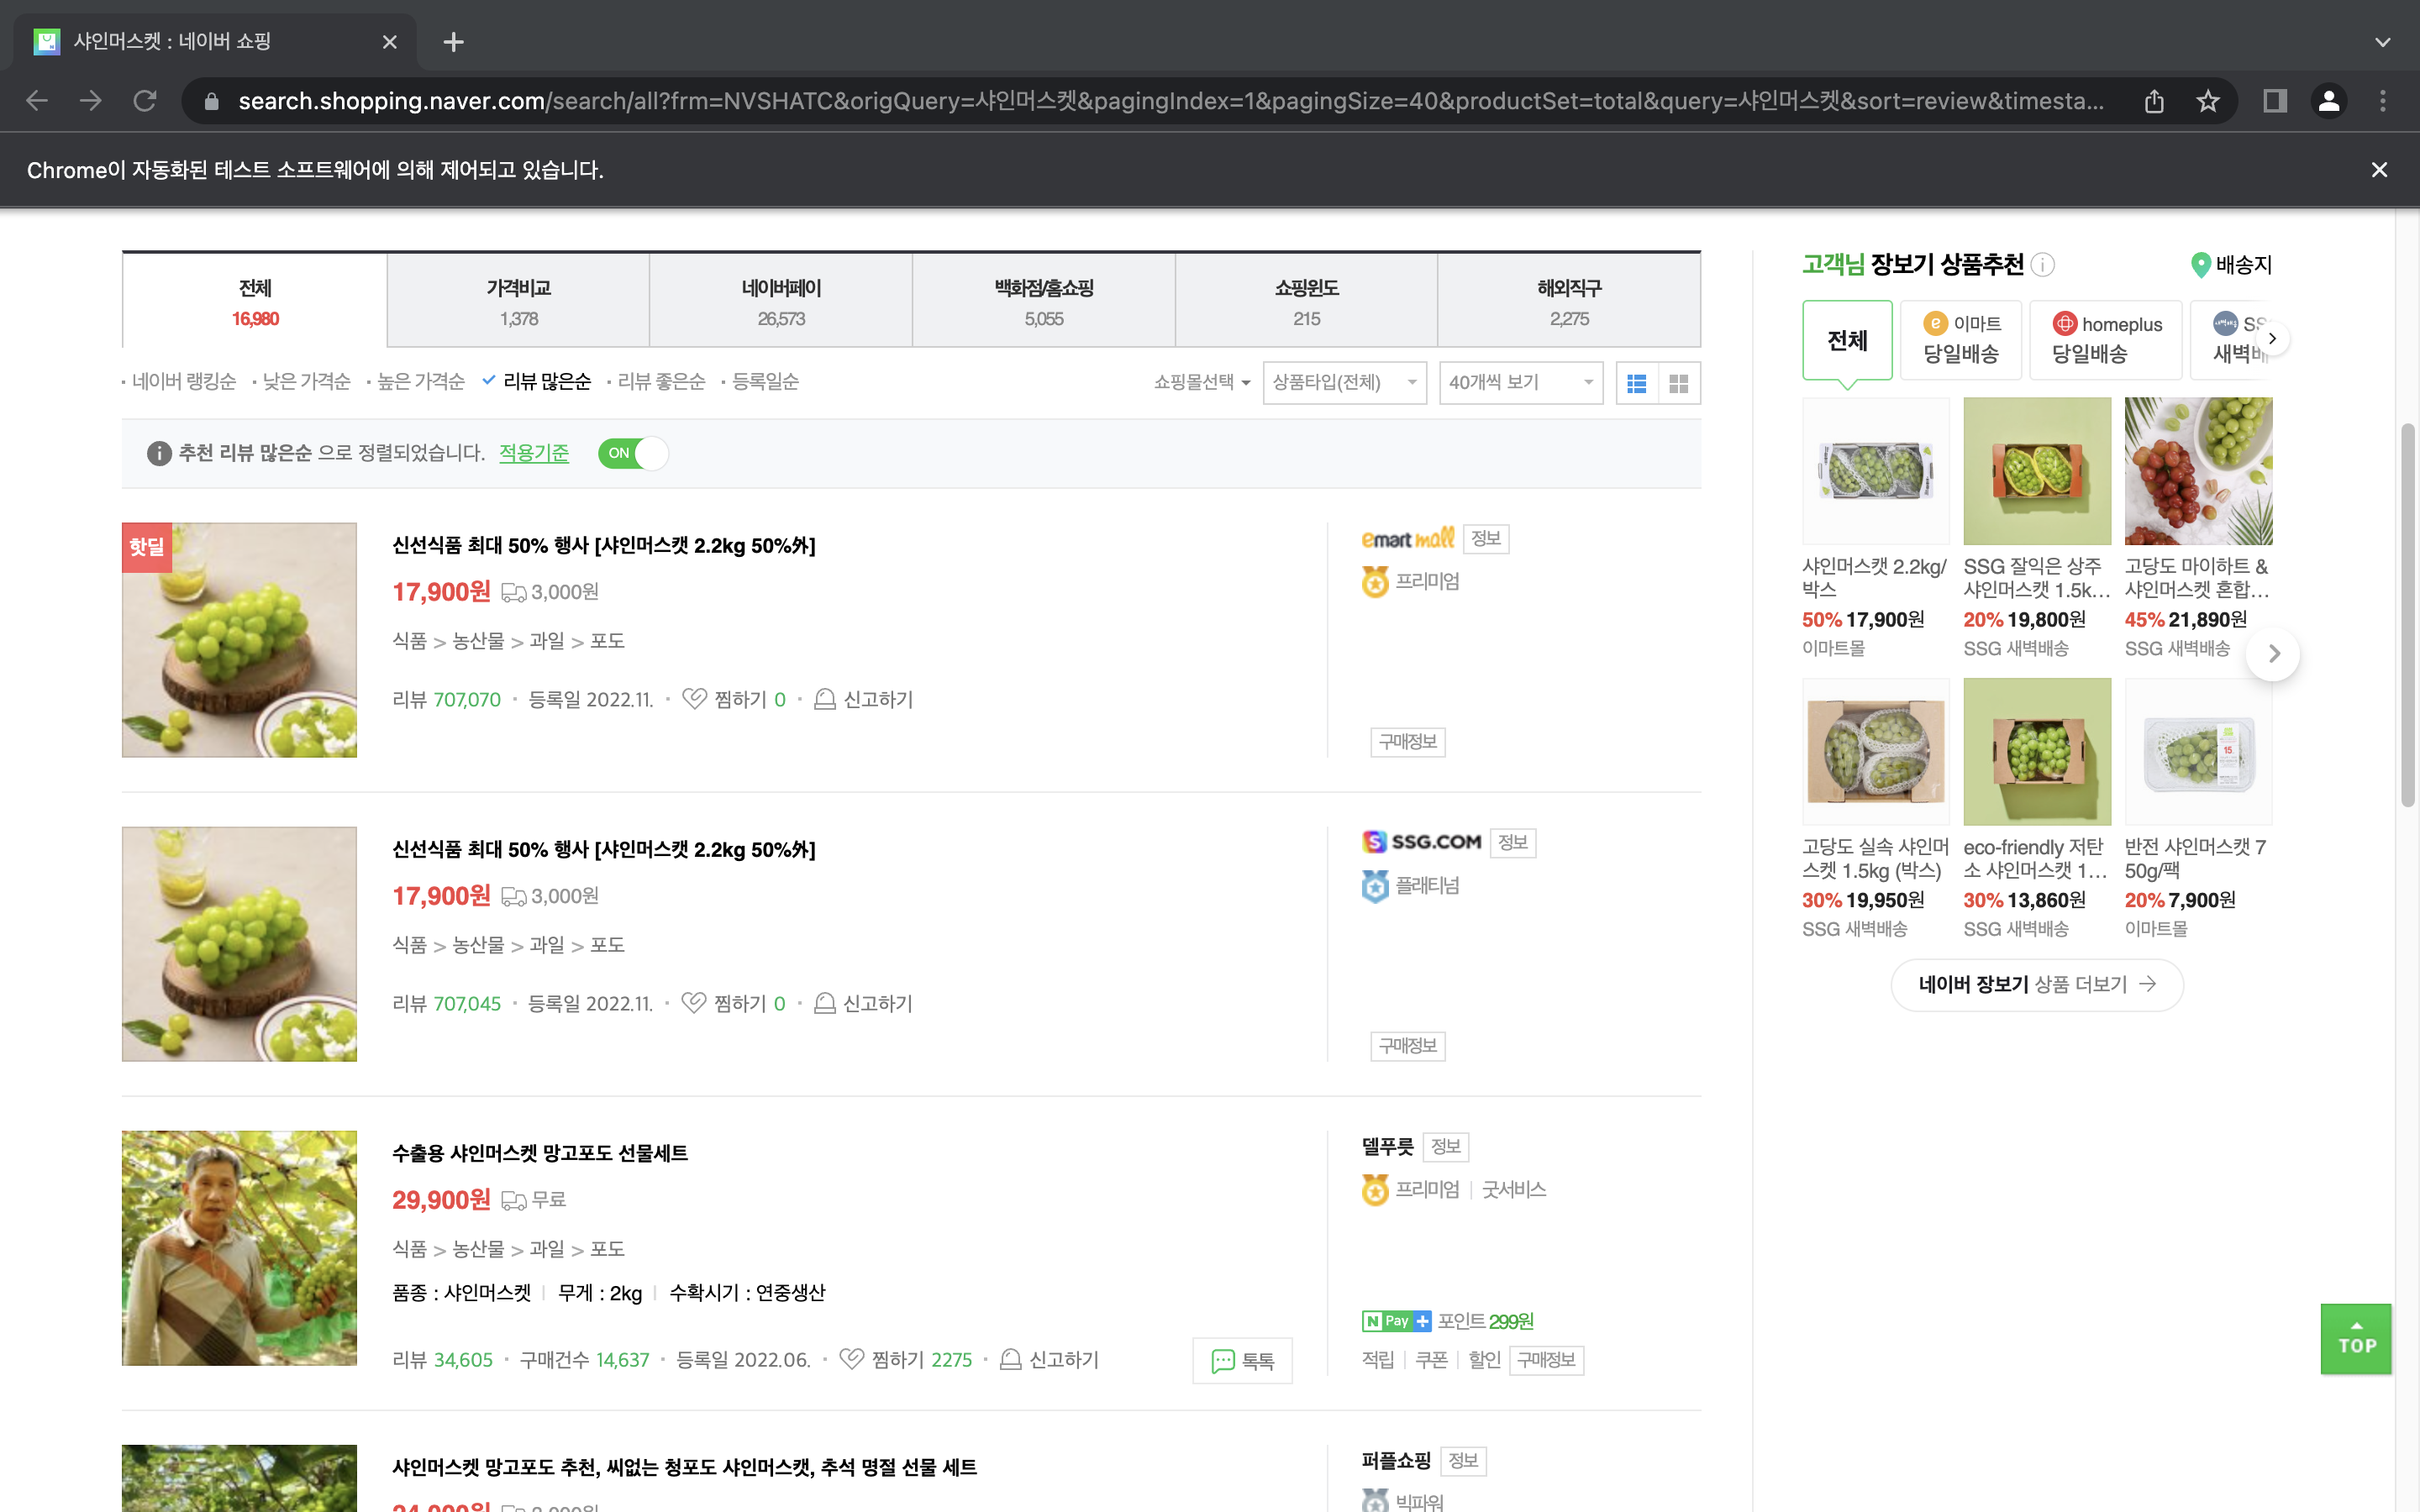Image resolution: width=2420 pixels, height=1512 pixels.
Task: Open the 퍼플쇼핑 seller link
Action: pos(1396,1461)
